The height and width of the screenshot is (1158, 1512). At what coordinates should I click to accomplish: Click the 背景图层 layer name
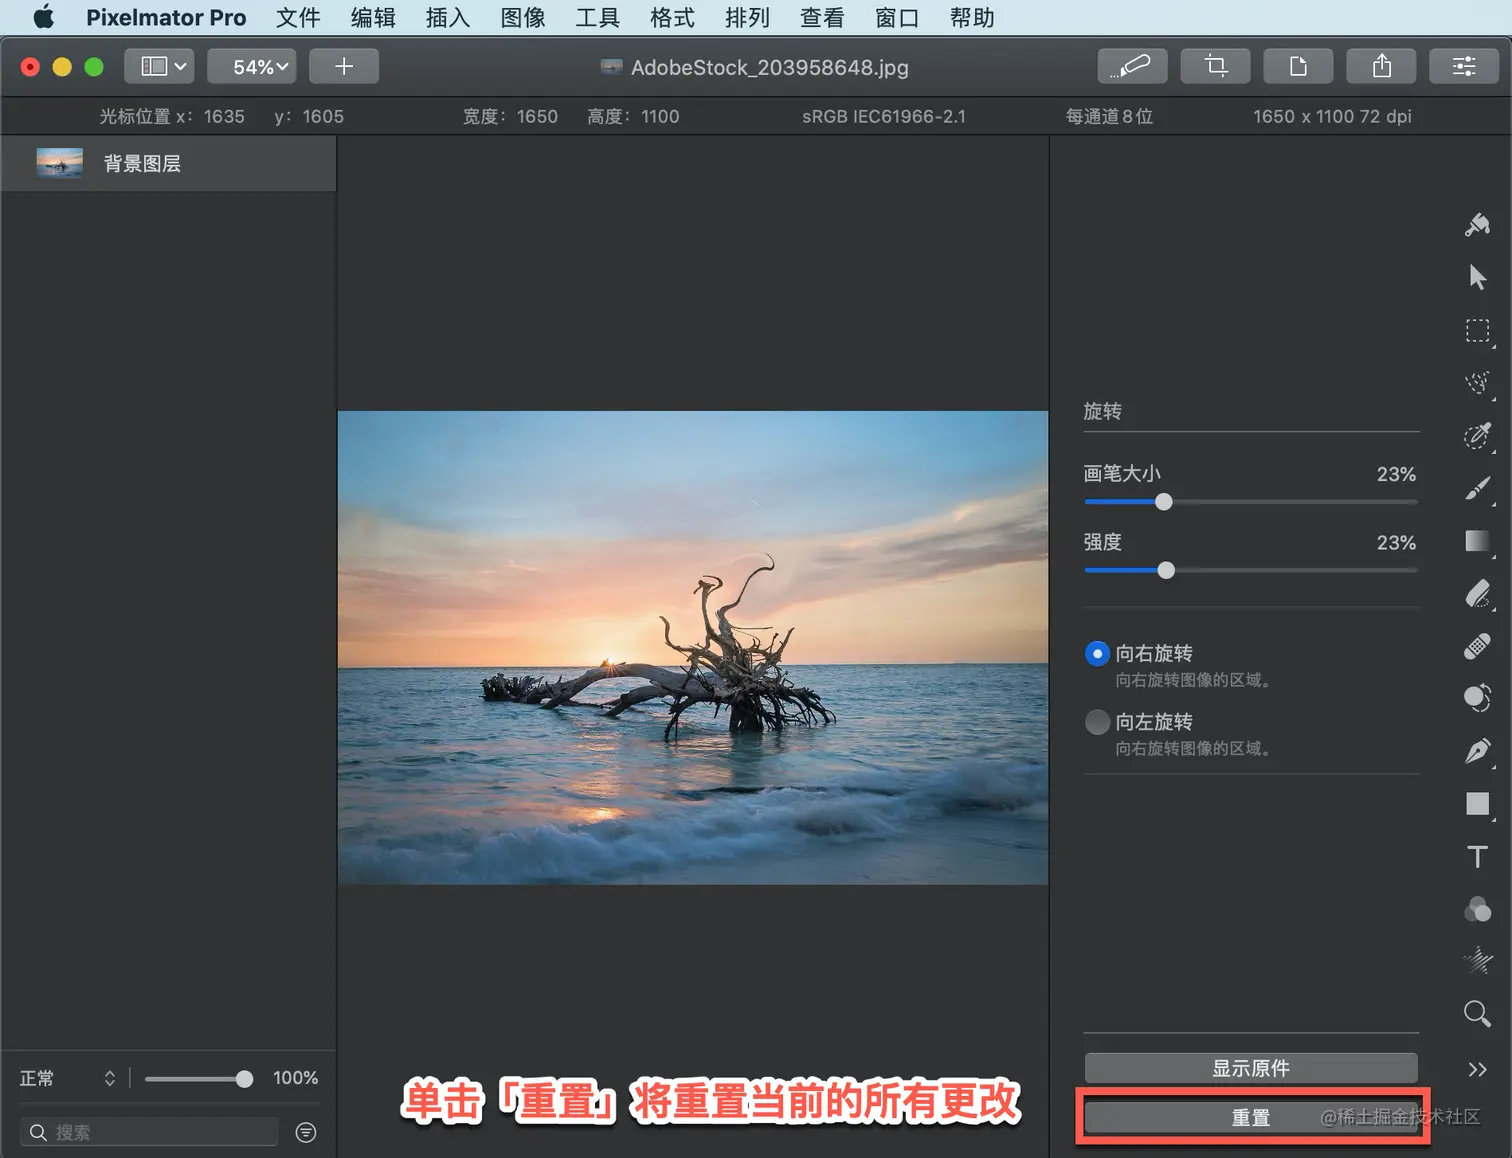click(x=142, y=164)
